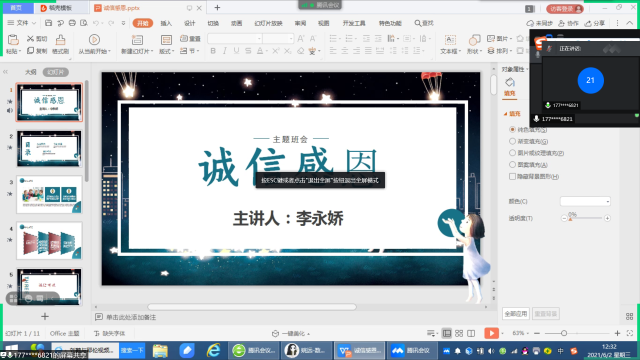Click Missing Fonts (缺失字体) in status bar
The image size is (640, 360).
109,333
